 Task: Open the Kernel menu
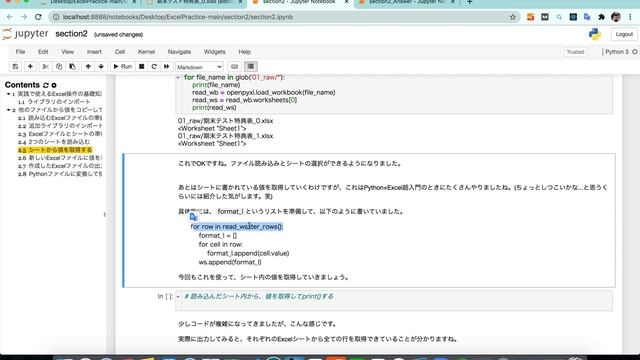coord(146,52)
